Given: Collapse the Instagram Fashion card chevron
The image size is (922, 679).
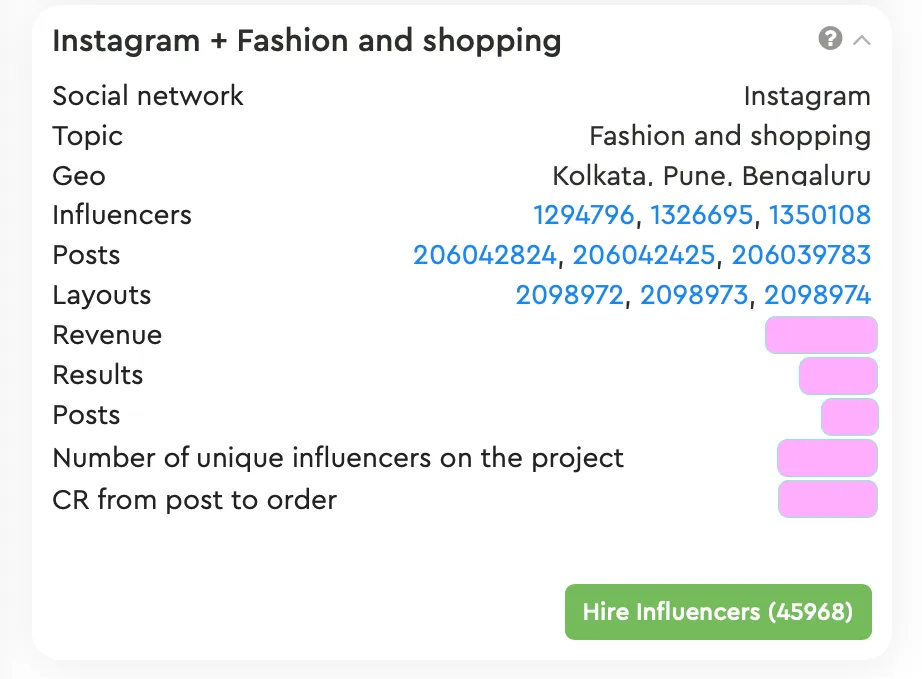Looking at the screenshot, I should [862, 40].
